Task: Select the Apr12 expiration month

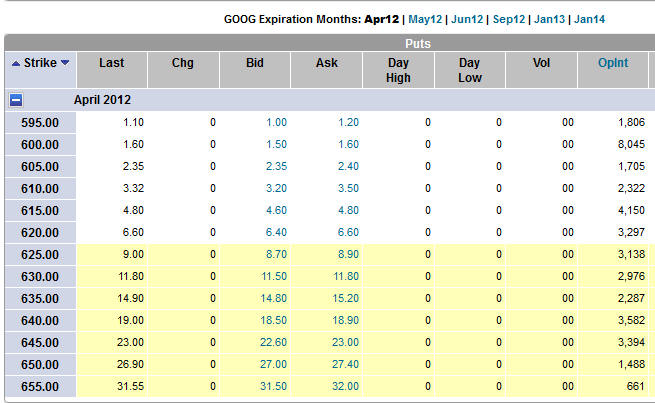Action: pyautogui.click(x=382, y=19)
